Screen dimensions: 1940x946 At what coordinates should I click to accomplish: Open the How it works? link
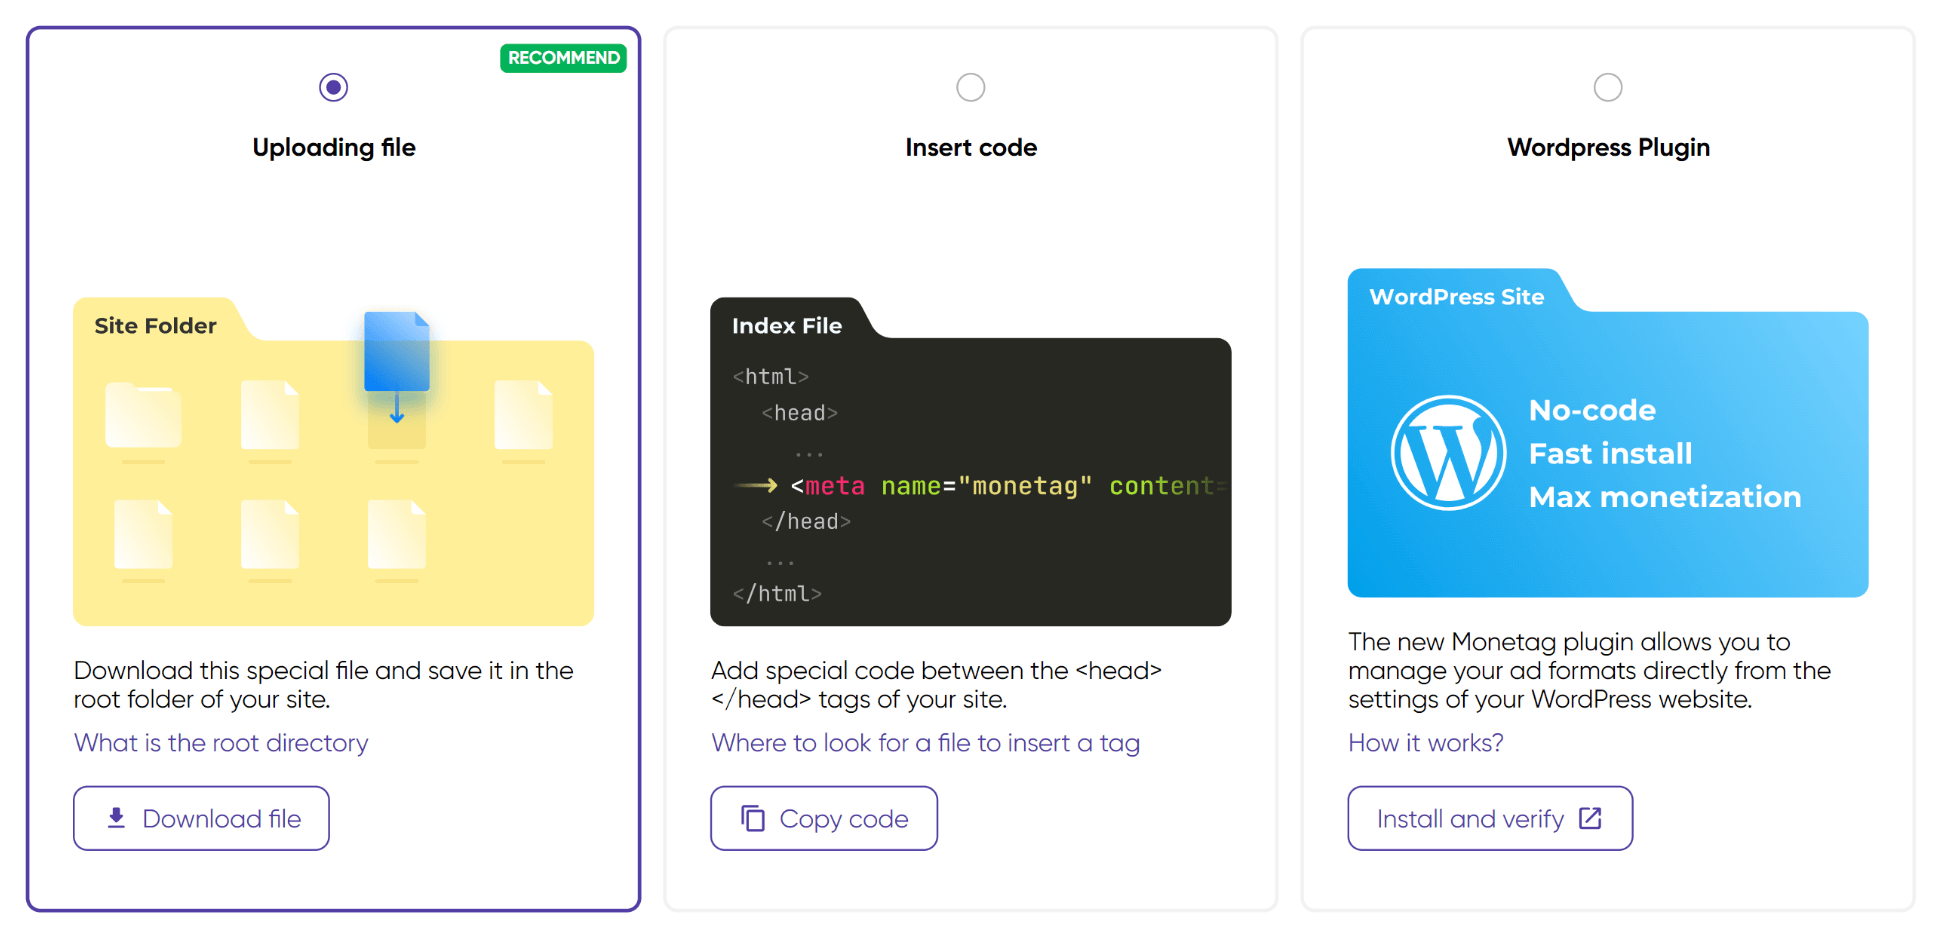(x=1425, y=743)
